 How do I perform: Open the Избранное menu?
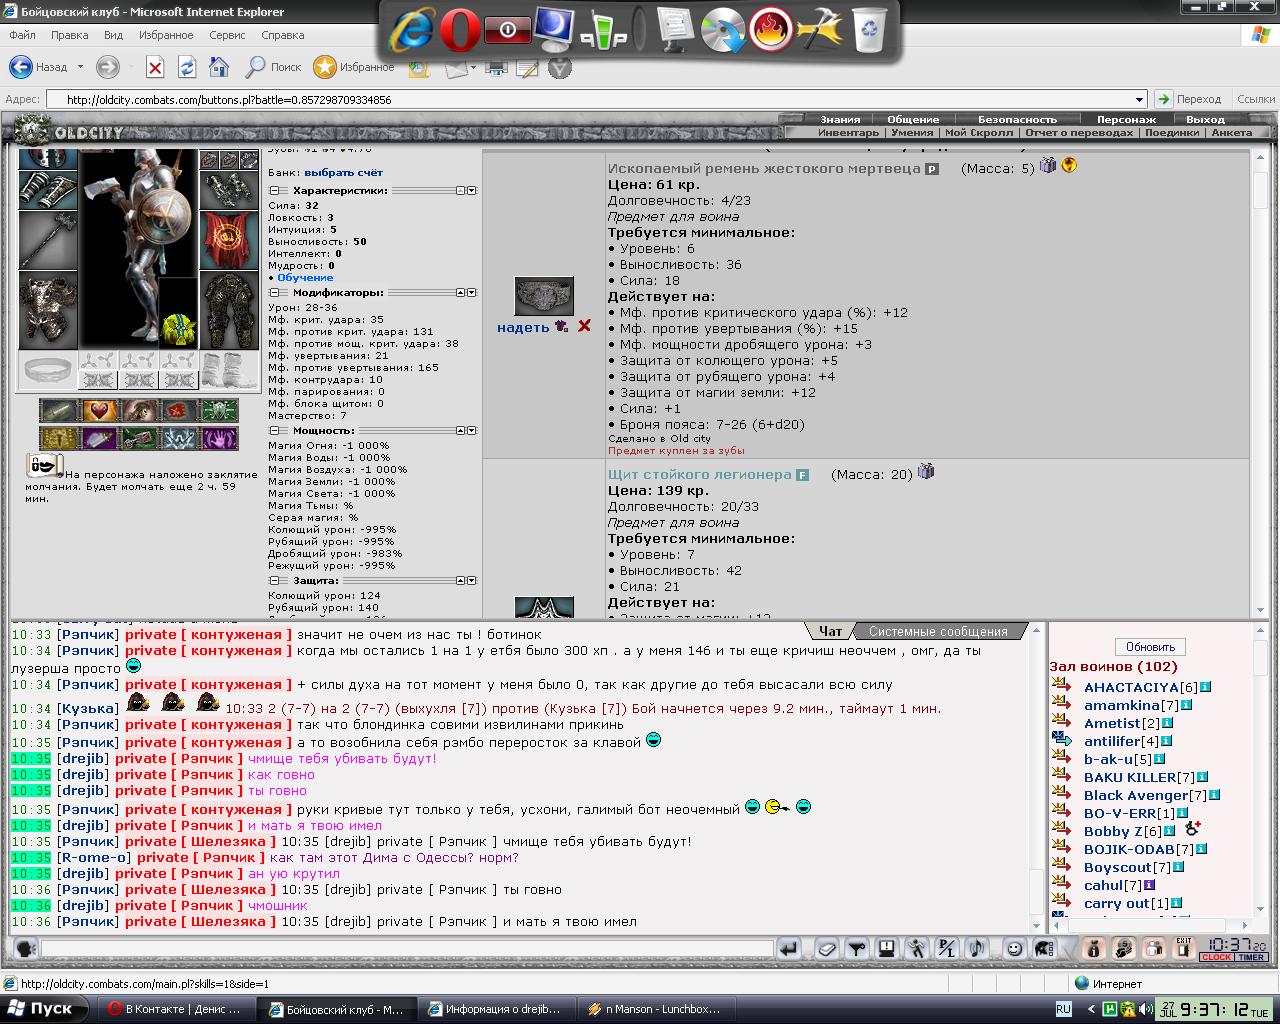(x=166, y=35)
